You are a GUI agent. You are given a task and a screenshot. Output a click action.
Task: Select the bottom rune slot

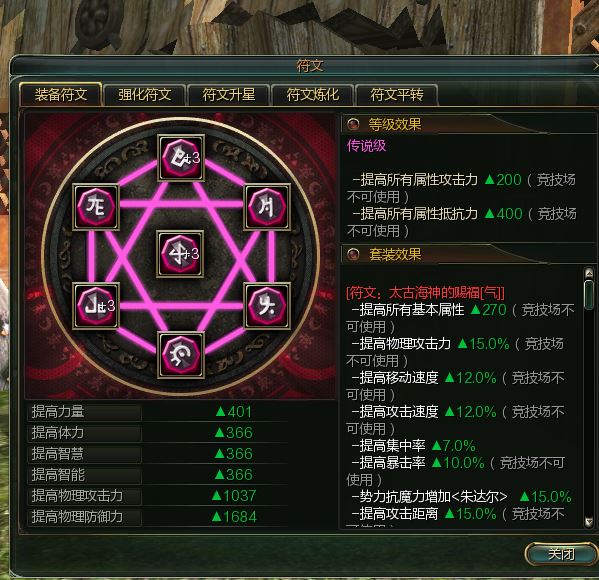[181, 355]
